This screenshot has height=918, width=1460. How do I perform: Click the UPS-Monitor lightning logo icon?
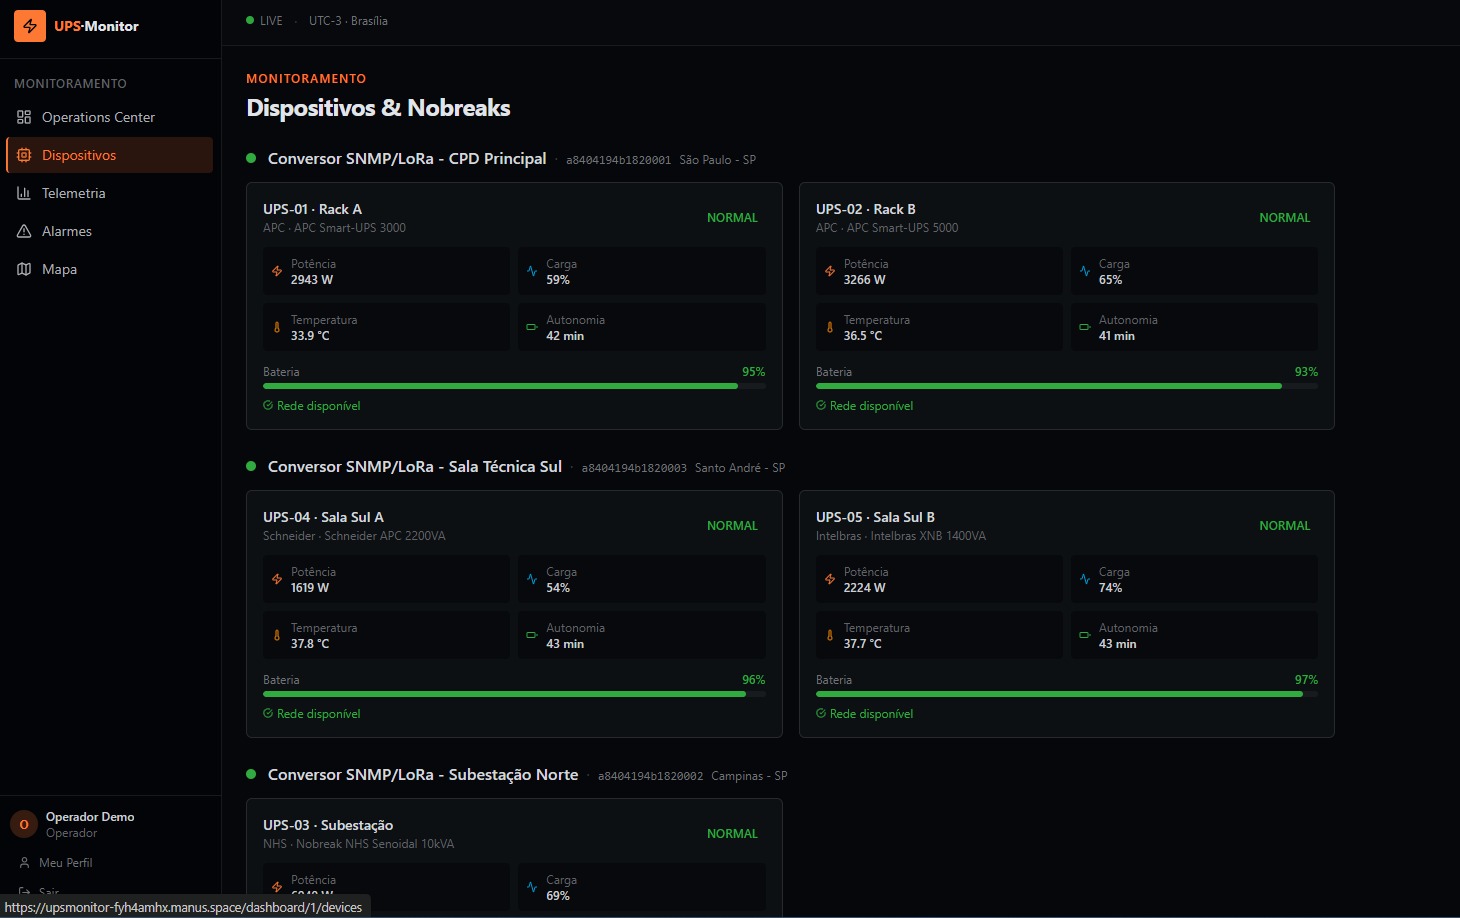coord(30,26)
